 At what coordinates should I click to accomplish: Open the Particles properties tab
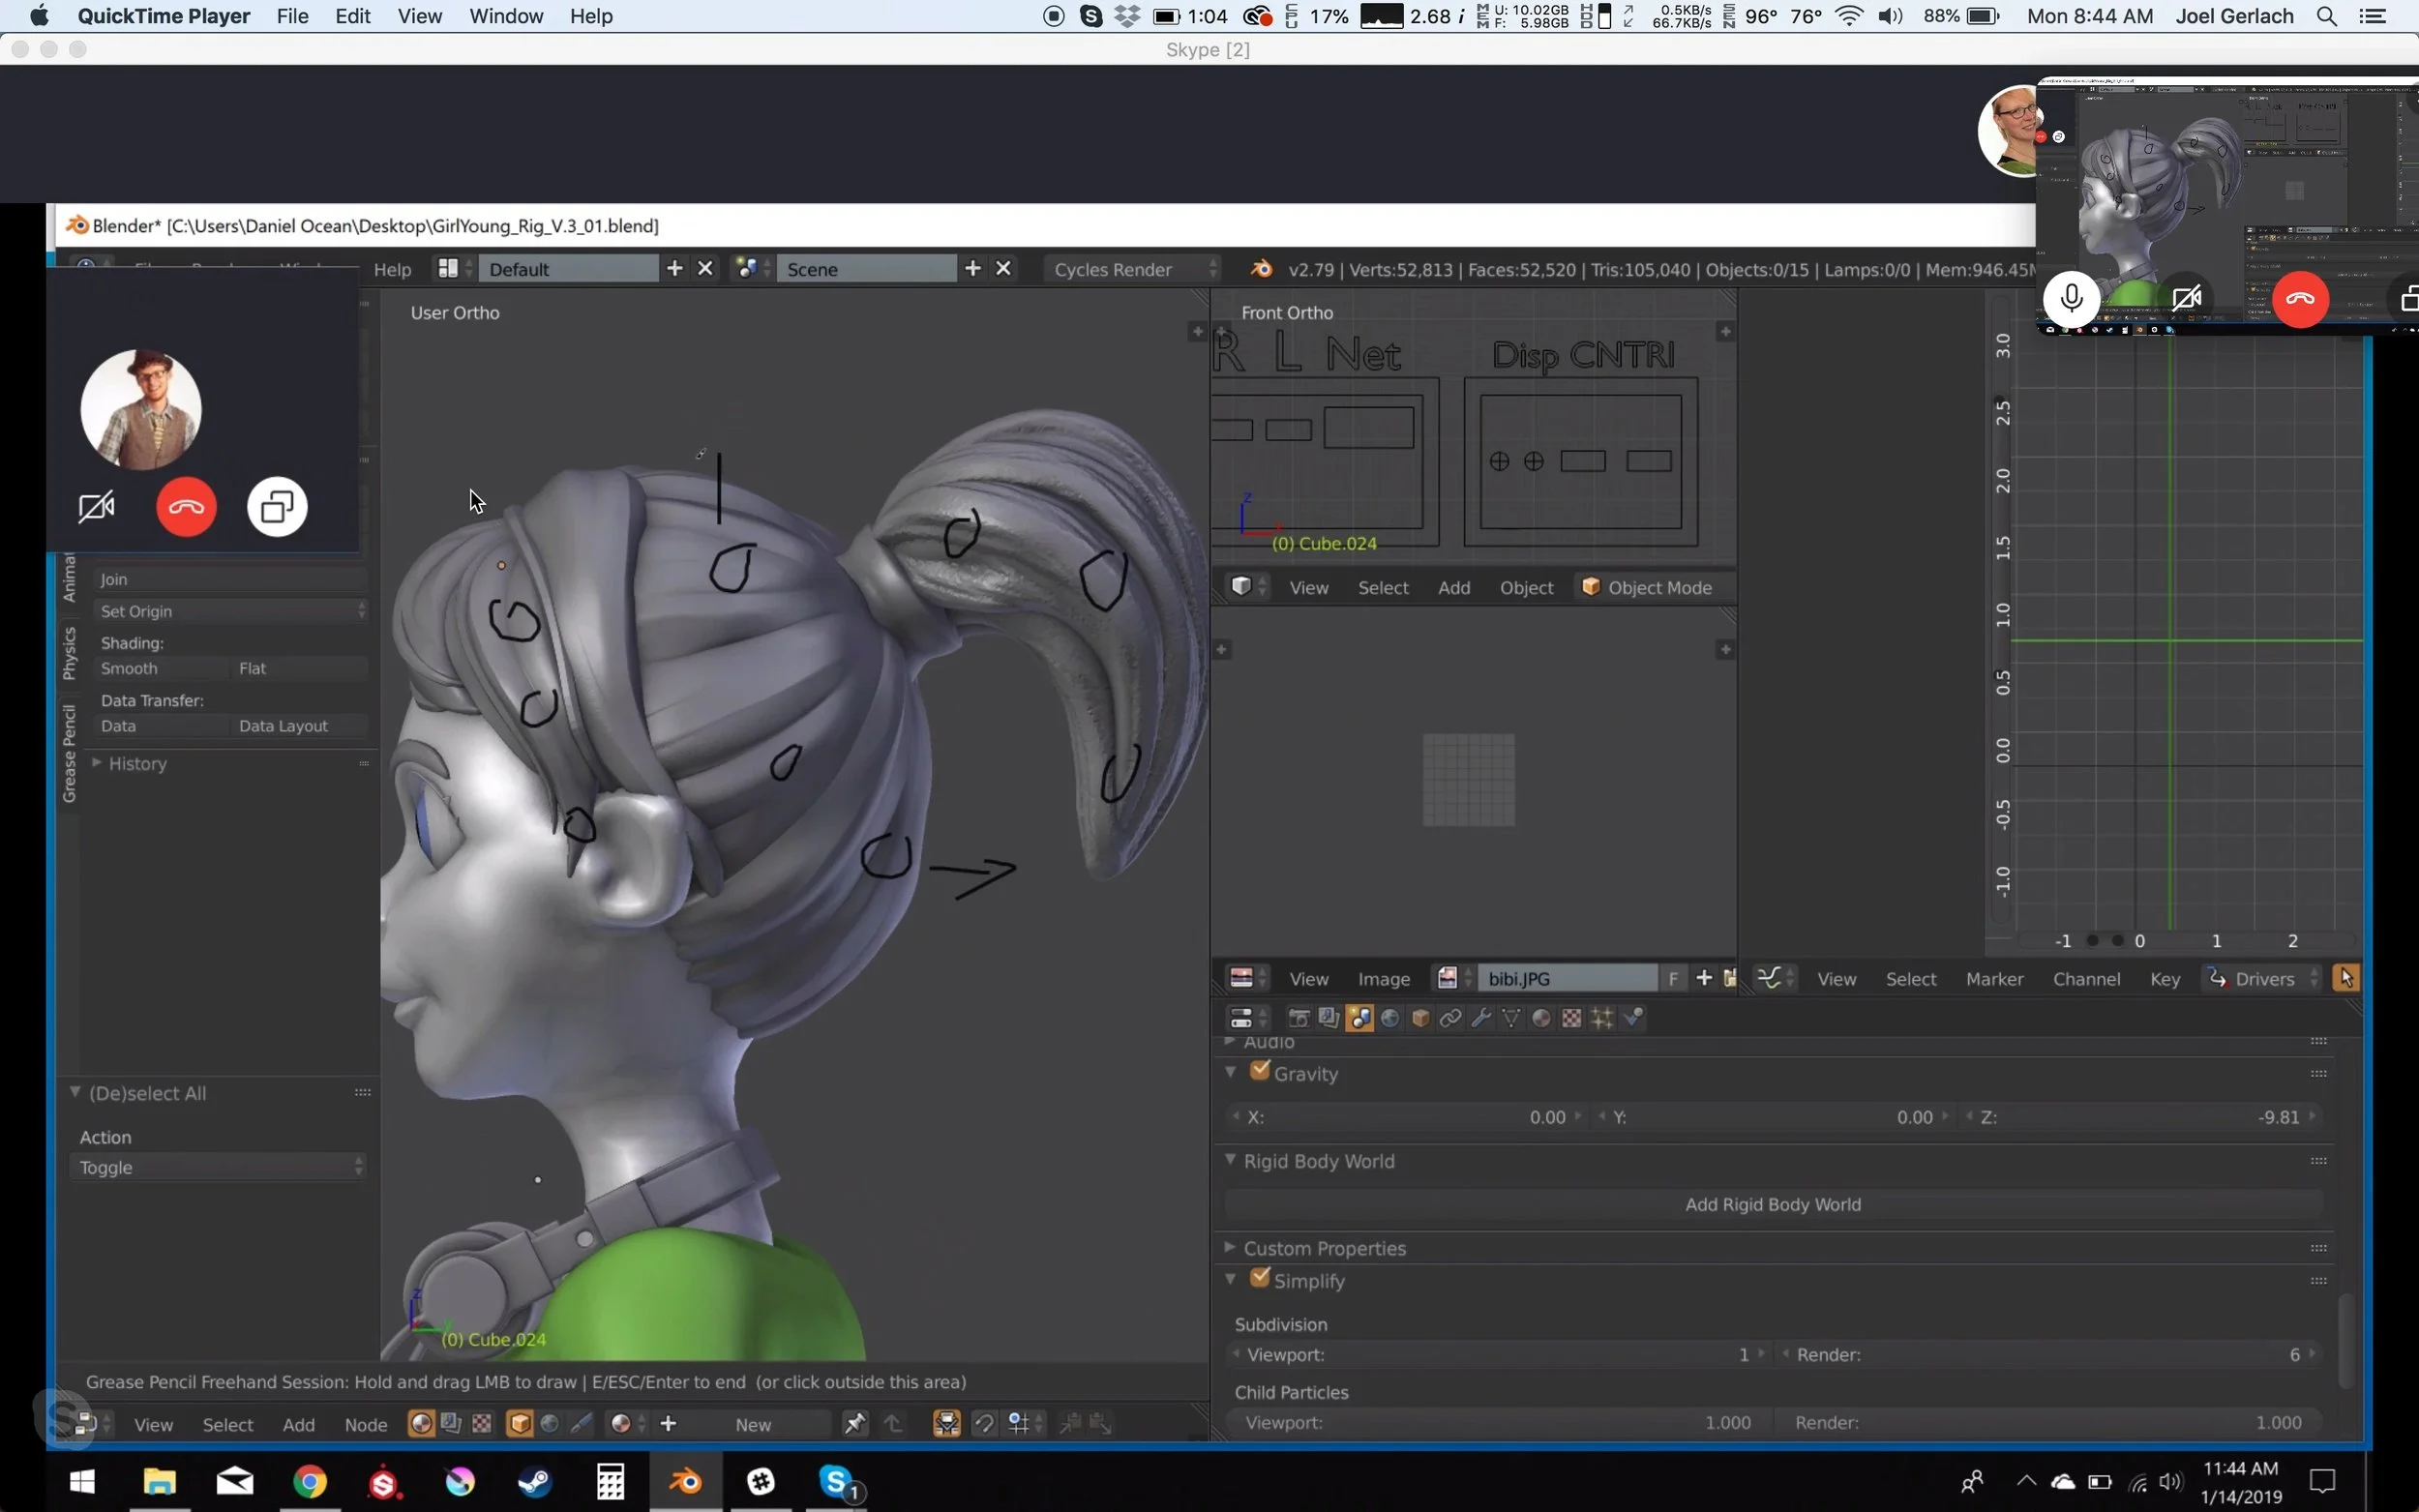(1602, 1018)
